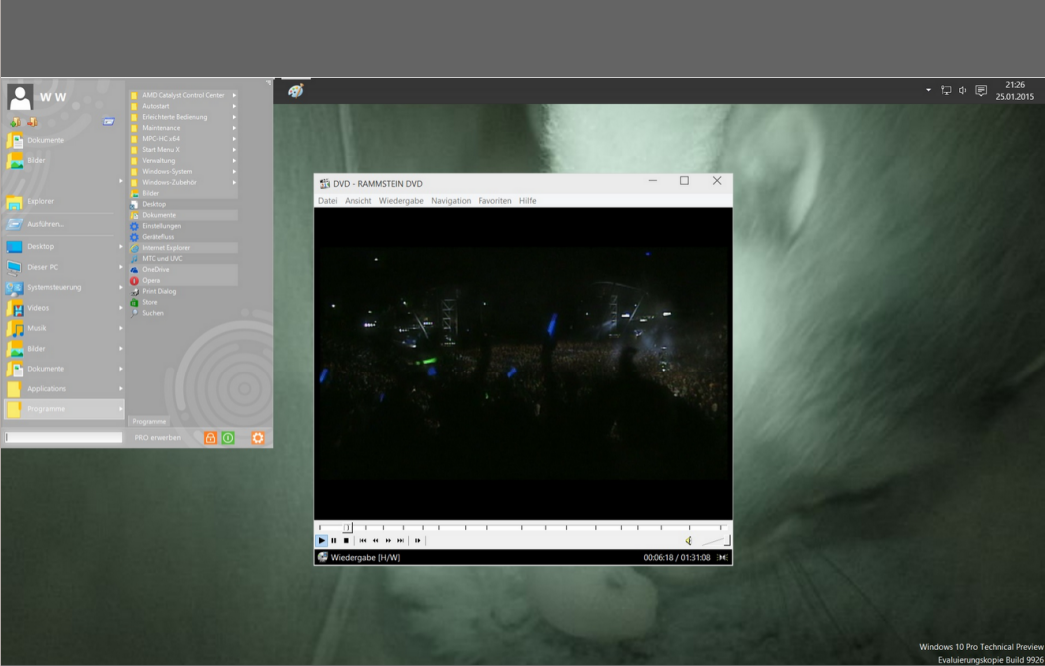The height and width of the screenshot is (666, 1045).
Task: Skip to next chapter in the player
Action: [401, 541]
